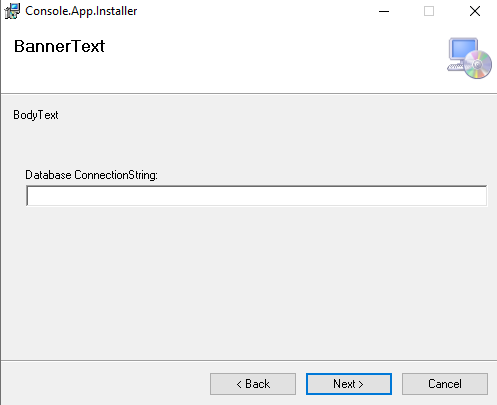Close the installer with the X button
497x405 pixels.
[475, 11]
